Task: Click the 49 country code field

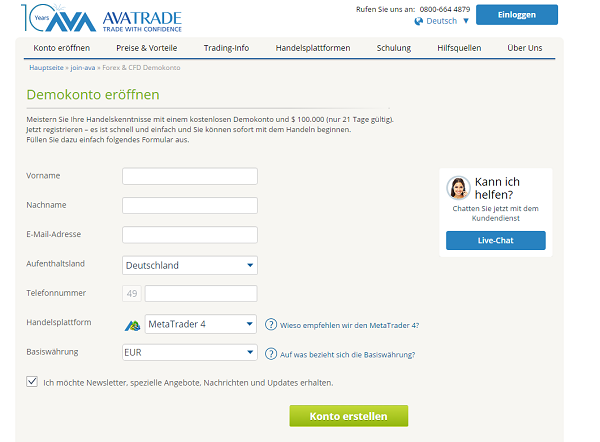Action: tap(132, 294)
